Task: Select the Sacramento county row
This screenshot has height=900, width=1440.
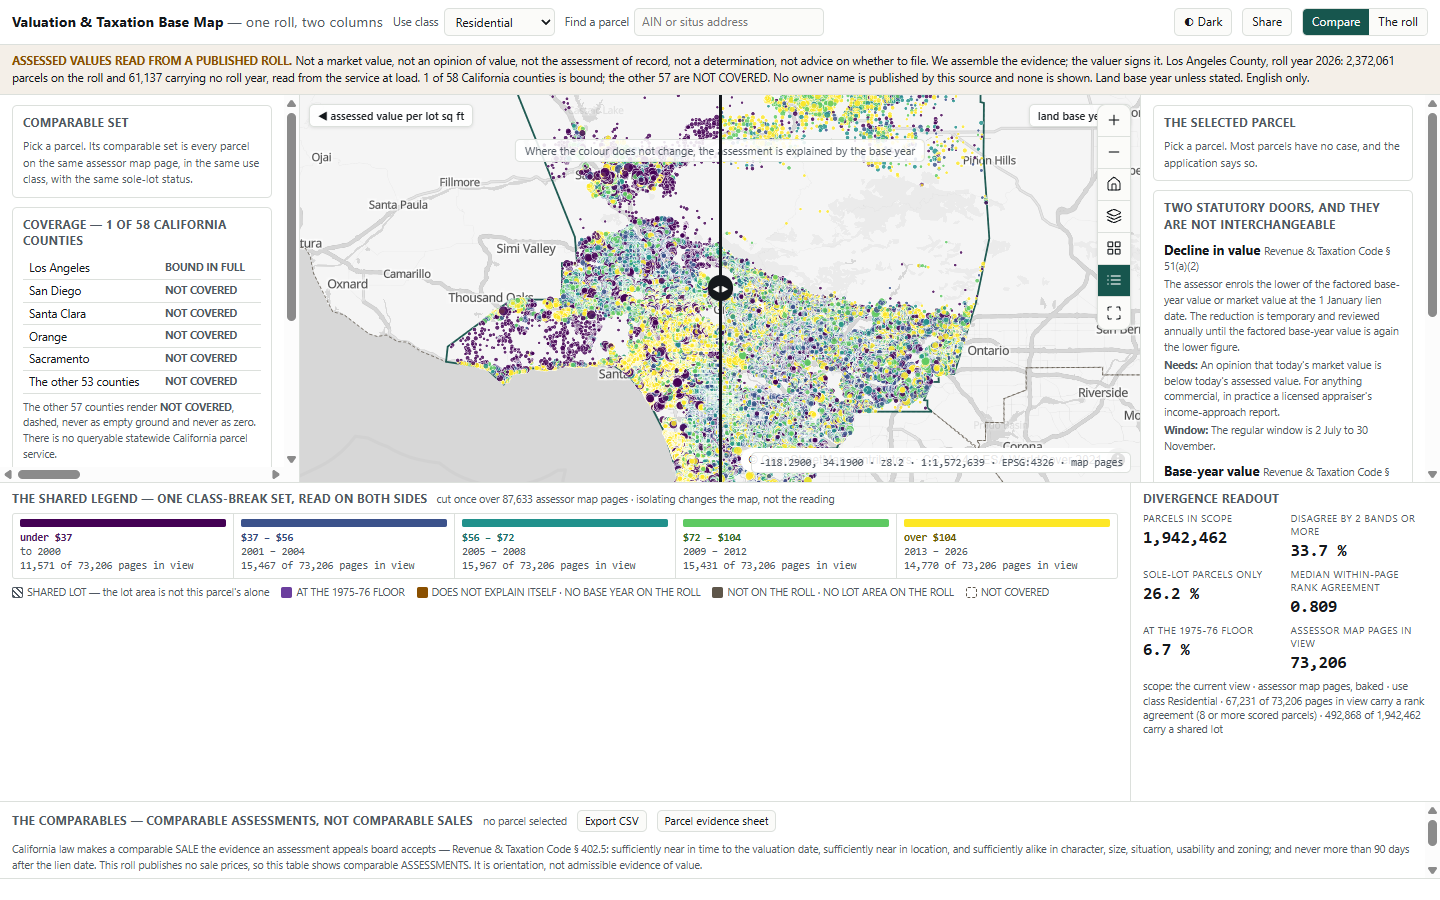Action: (x=142, y=359)
